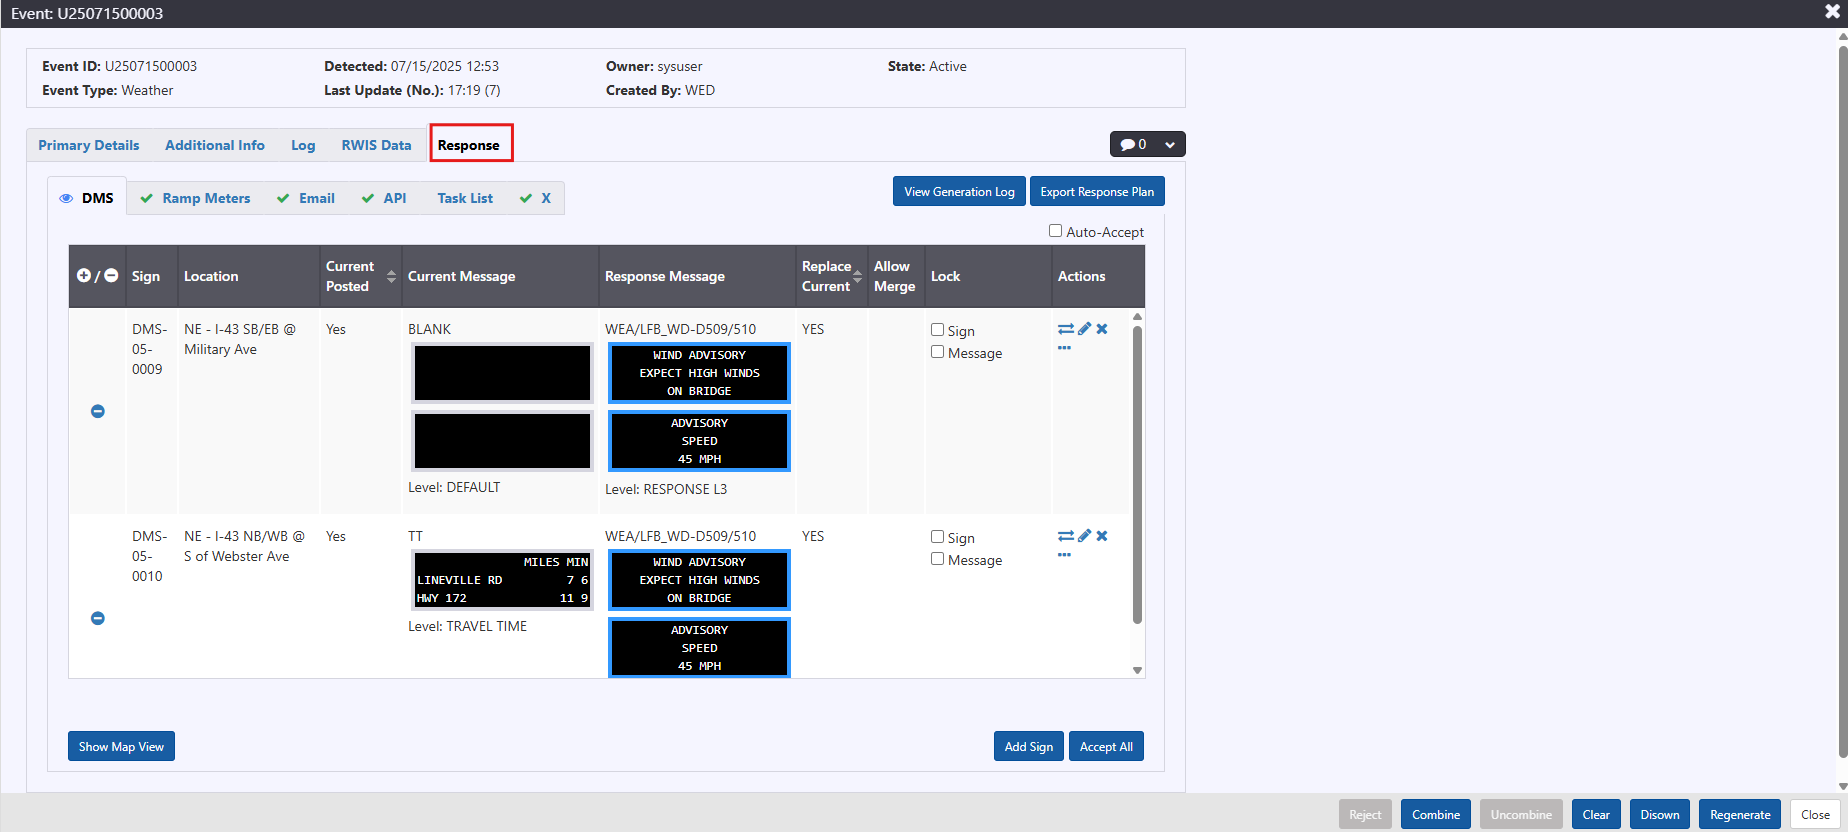Viewport: 1848px width, 832px height.
Task: Click the collapse-all minus icon in table header
Action: (111, 276)
